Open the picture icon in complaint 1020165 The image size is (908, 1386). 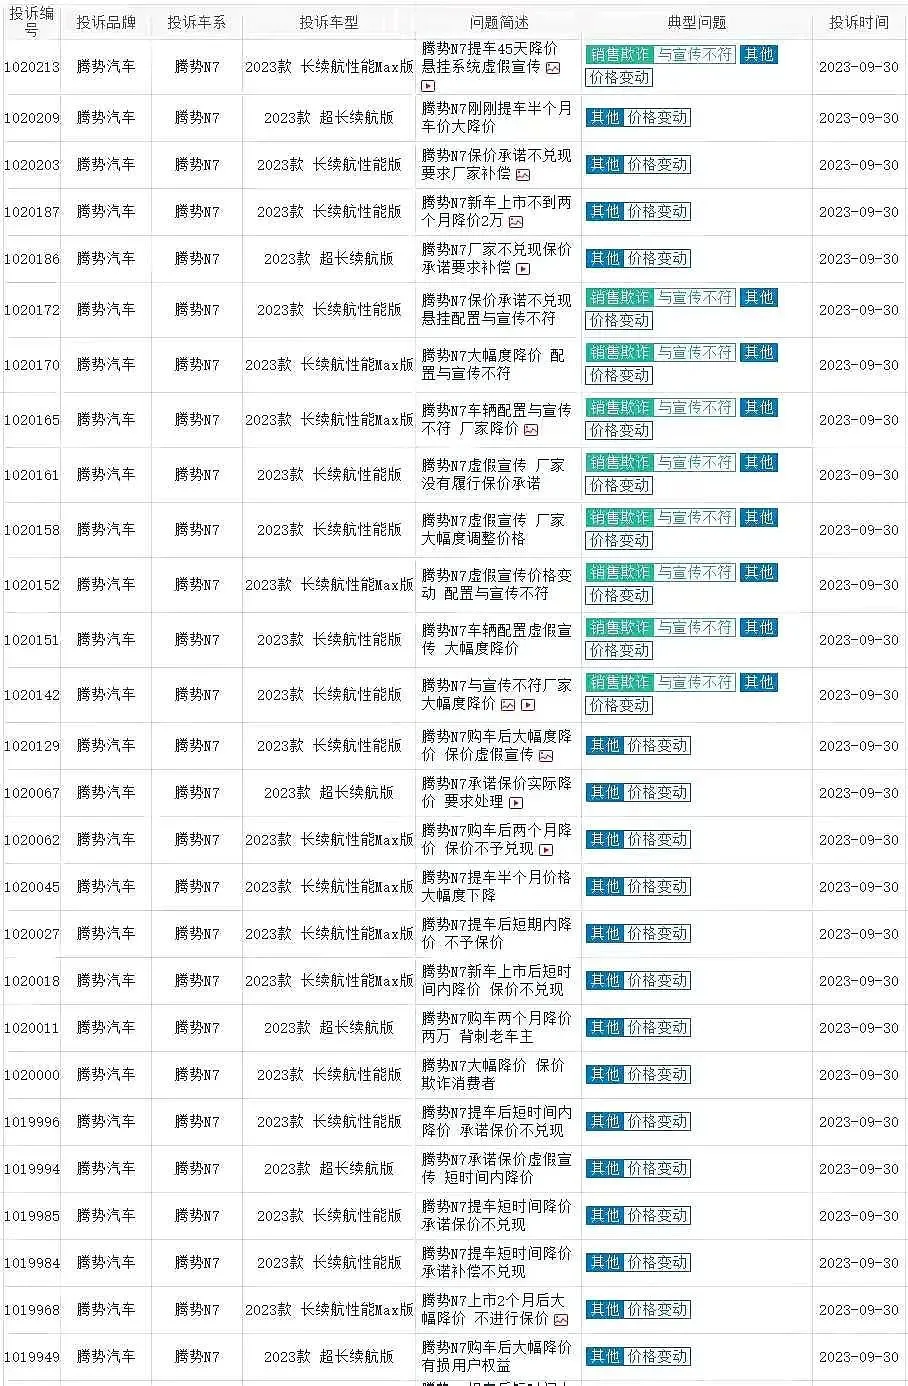pos(531,430)
